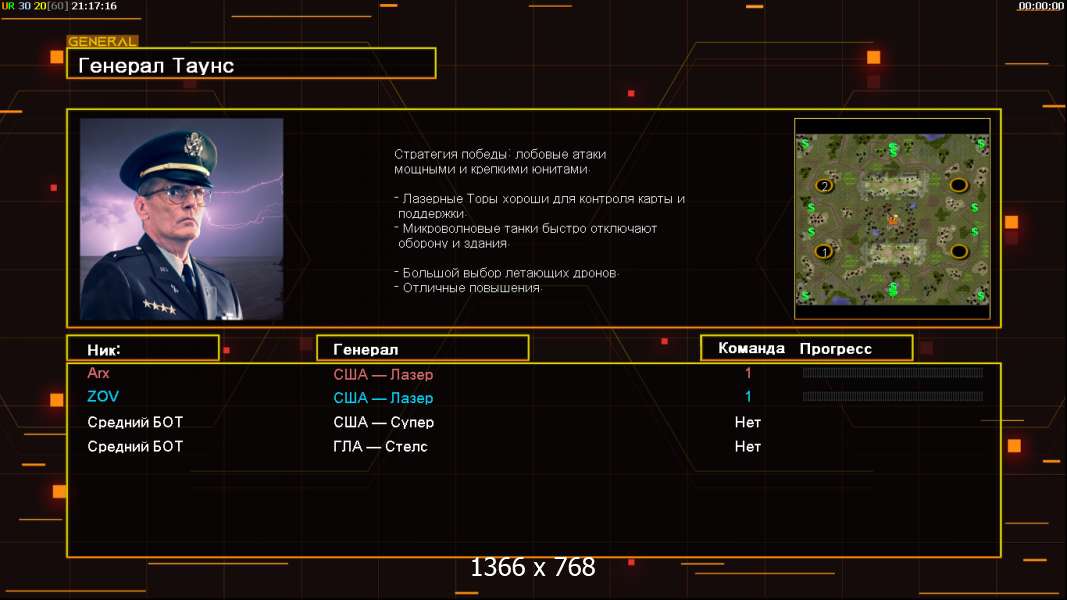Click the ZOV loading progress bar
Image resolution: width=1067 pixels, height=600 pixels.
(x=893, y=396)
